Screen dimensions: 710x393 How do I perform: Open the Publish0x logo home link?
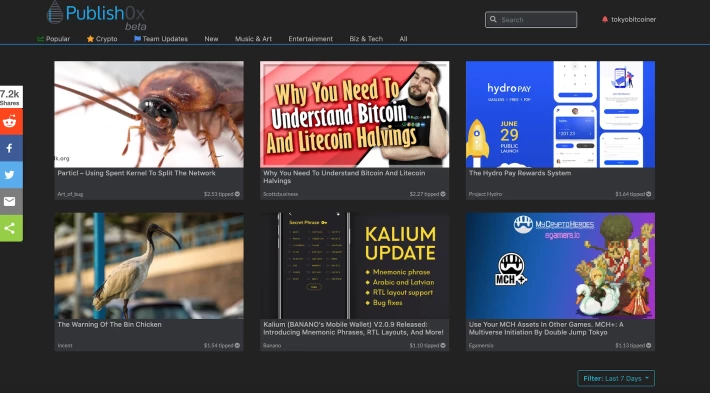[x=96, y=16]
